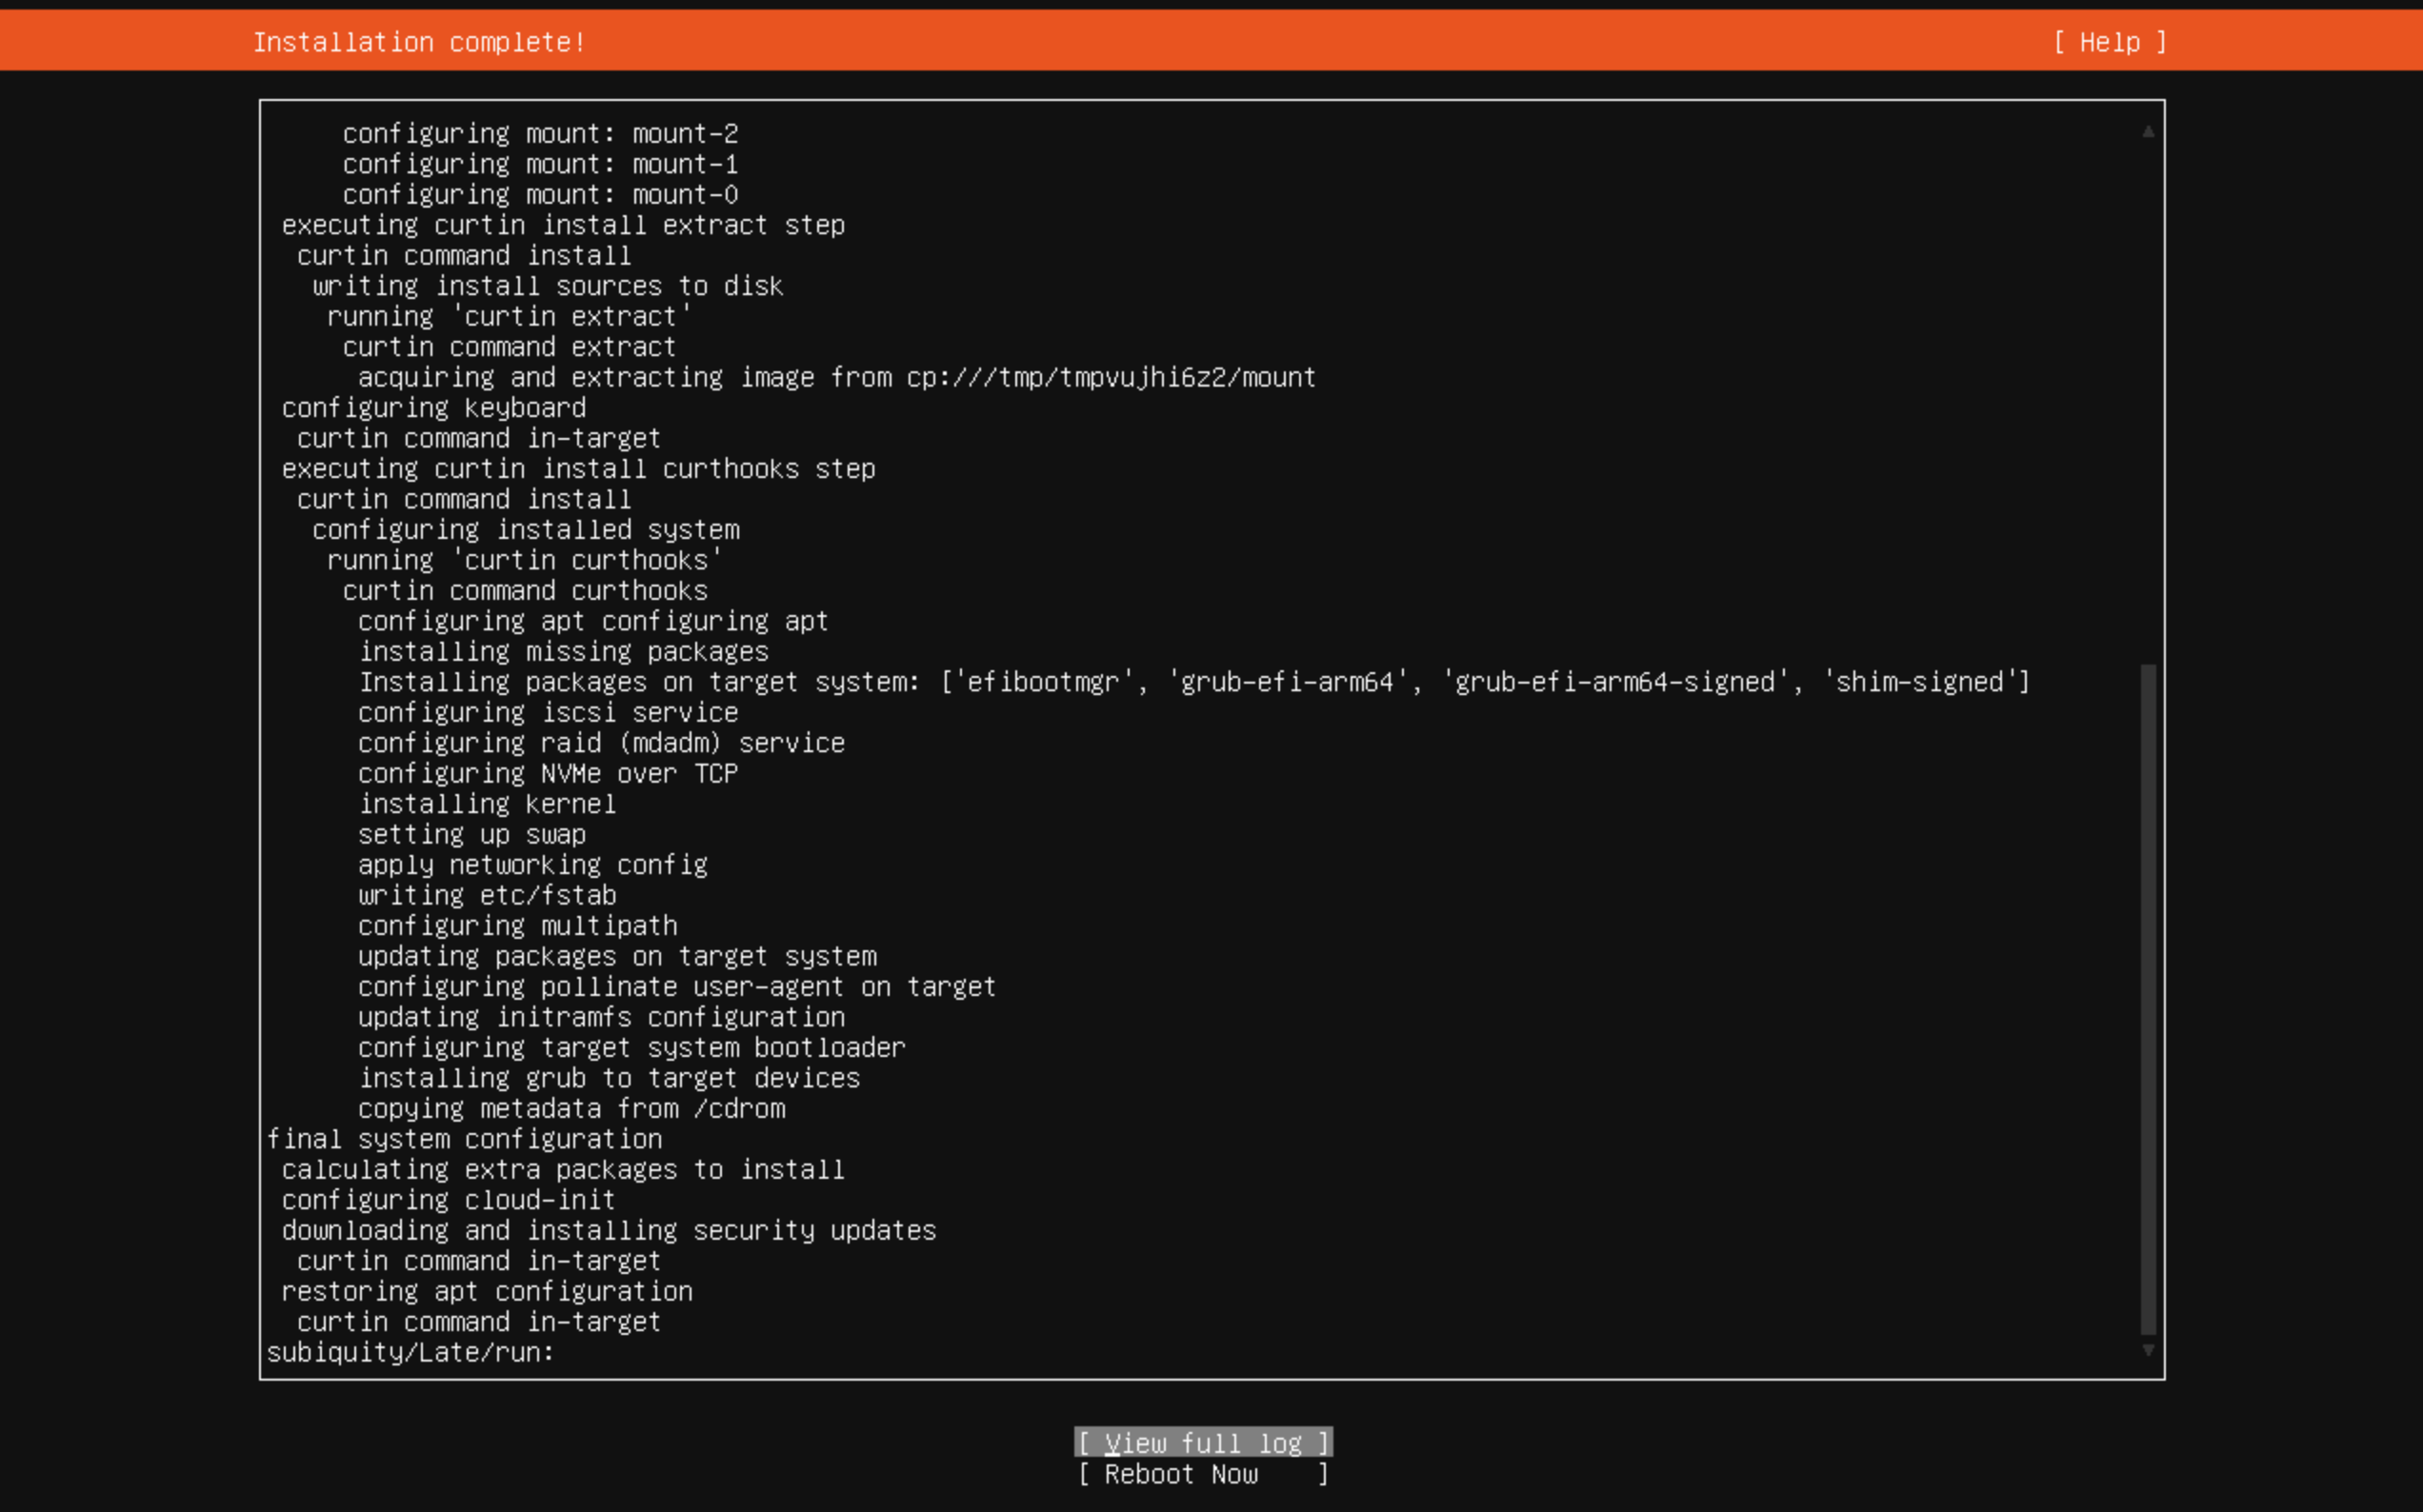
Task: Click "running 'curtin extract'" line
Action: 510,316
